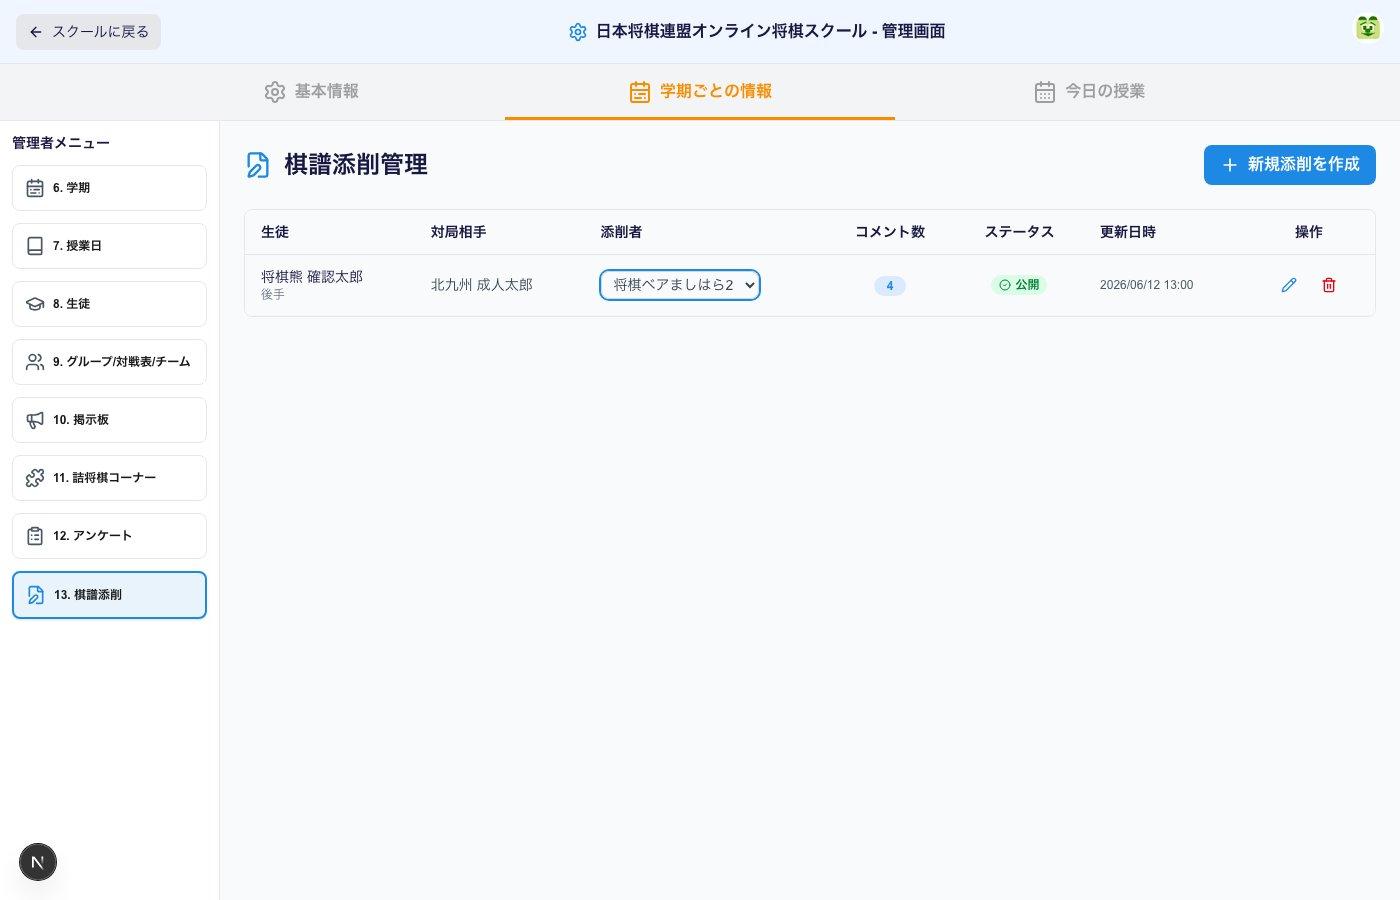Click the round N logo badge
The image size is (1400, 900).
tap(38, 862)
